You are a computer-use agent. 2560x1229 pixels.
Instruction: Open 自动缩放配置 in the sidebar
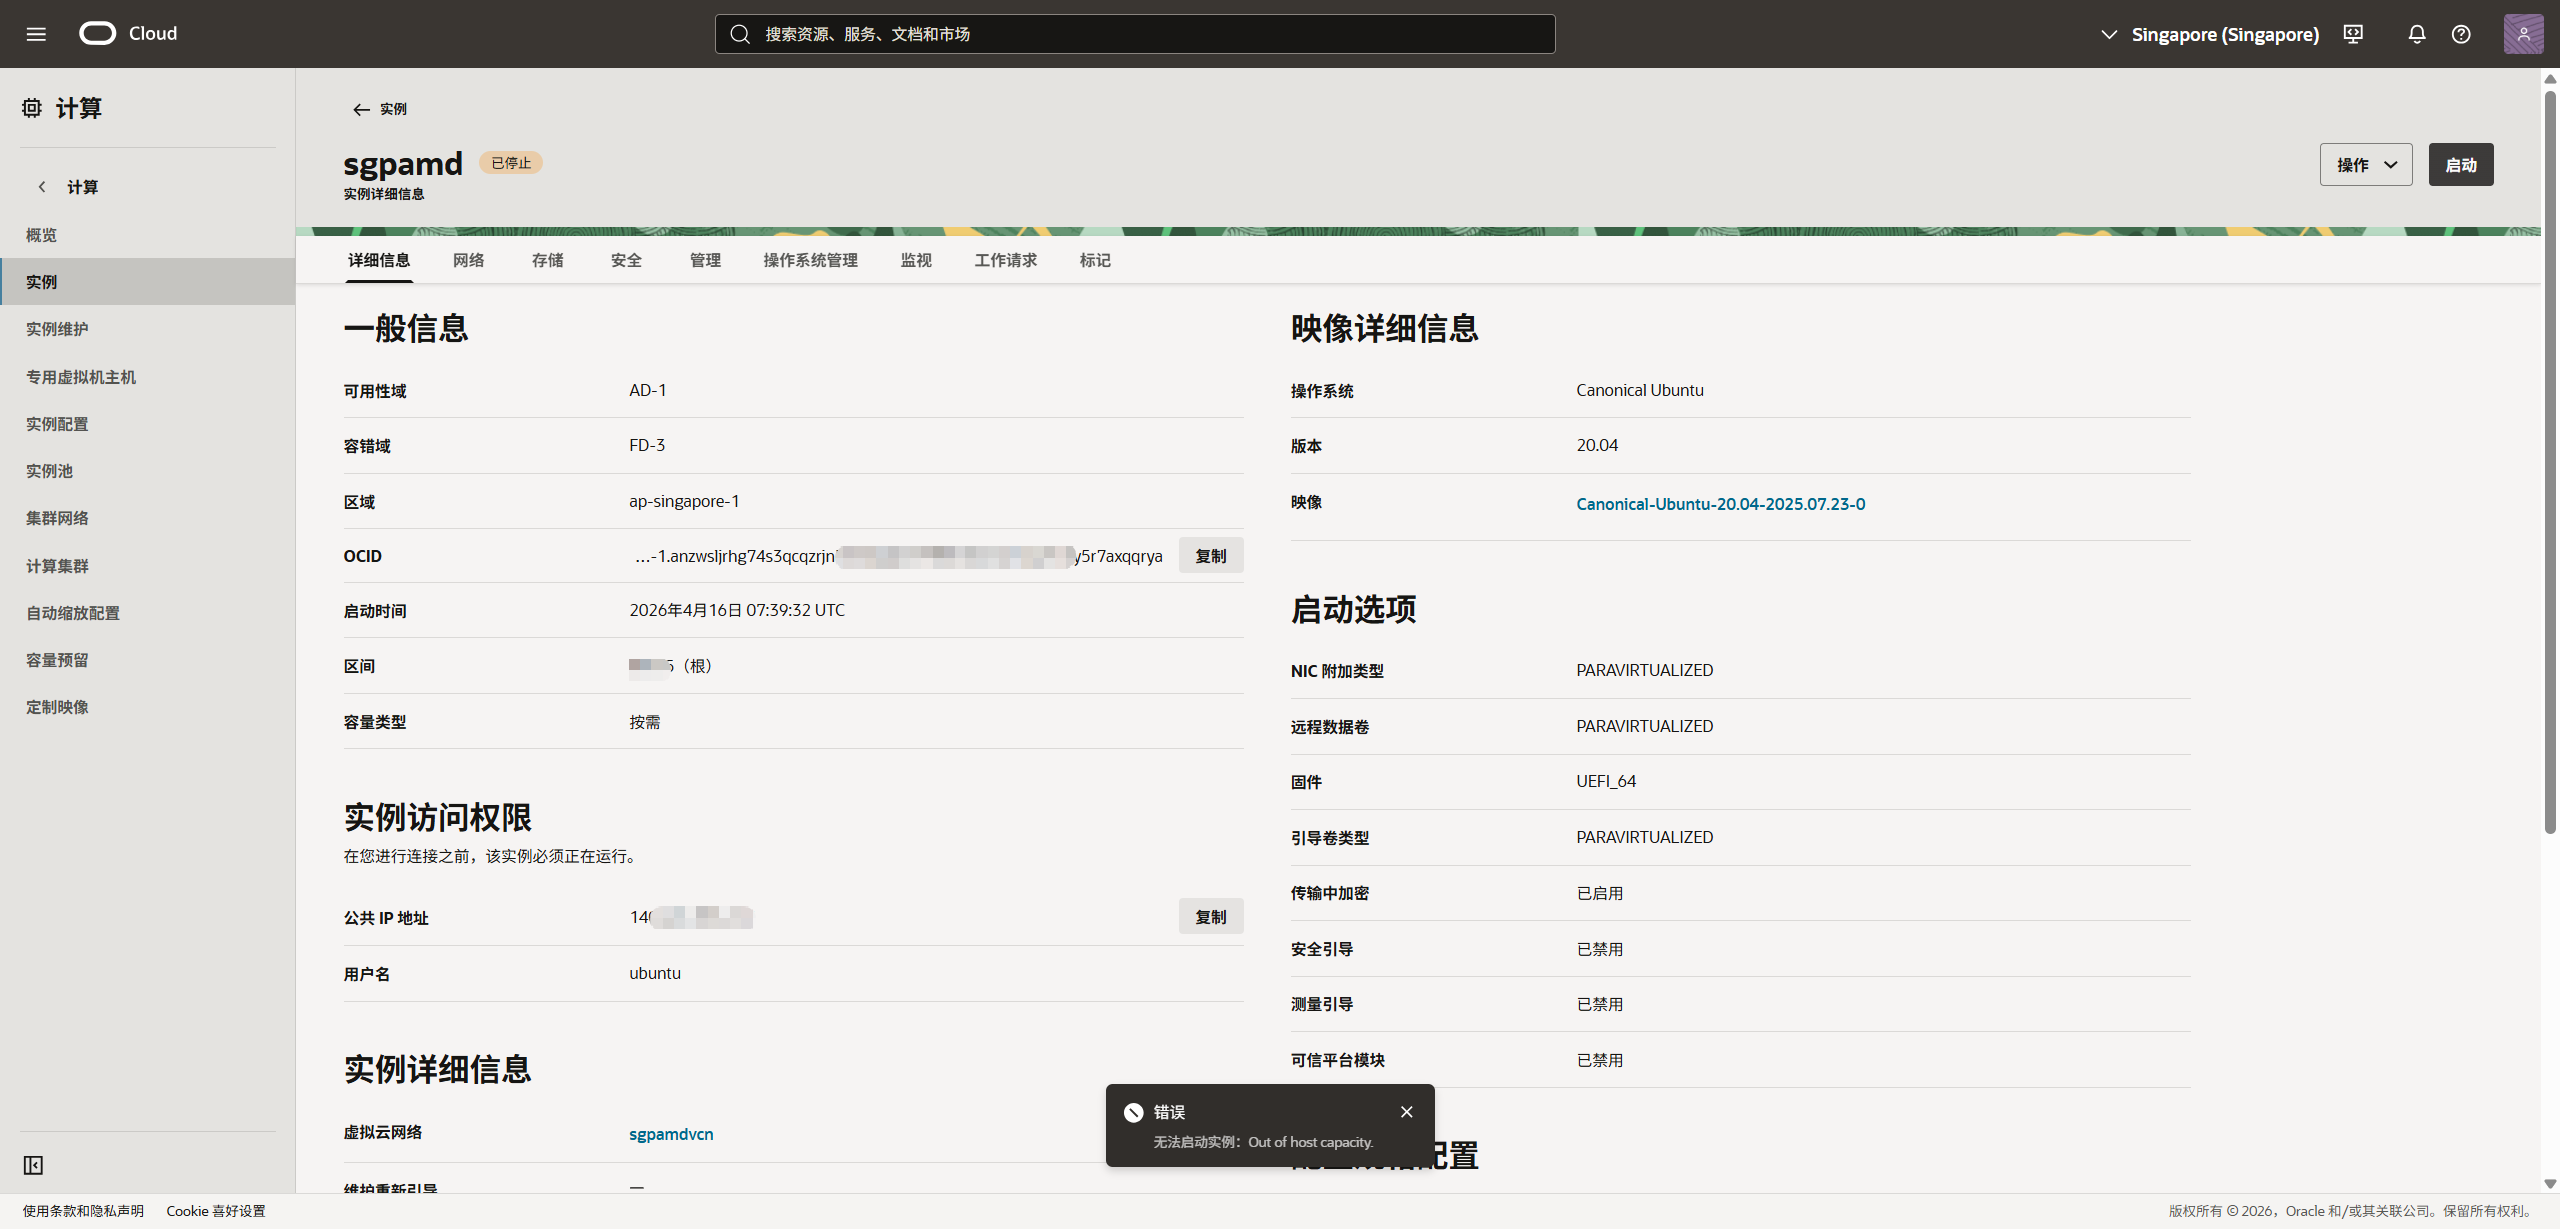pos(148,613)
